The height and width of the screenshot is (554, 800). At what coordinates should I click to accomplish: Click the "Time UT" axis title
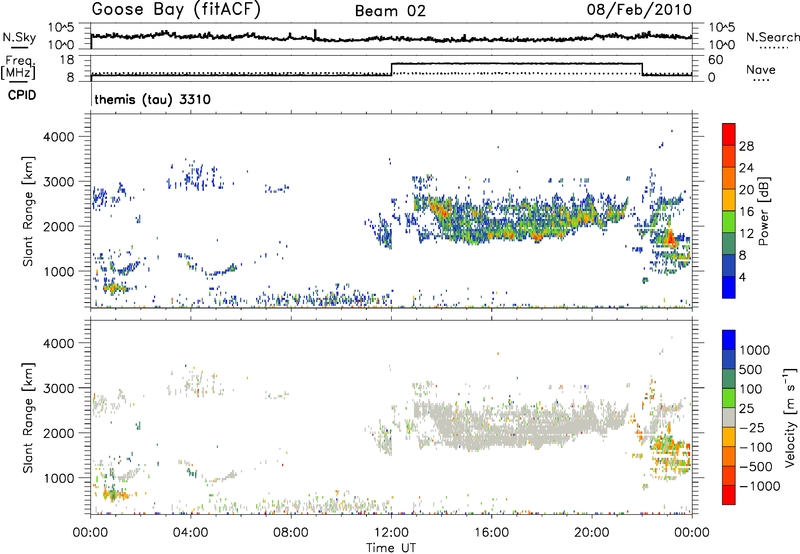391,548
